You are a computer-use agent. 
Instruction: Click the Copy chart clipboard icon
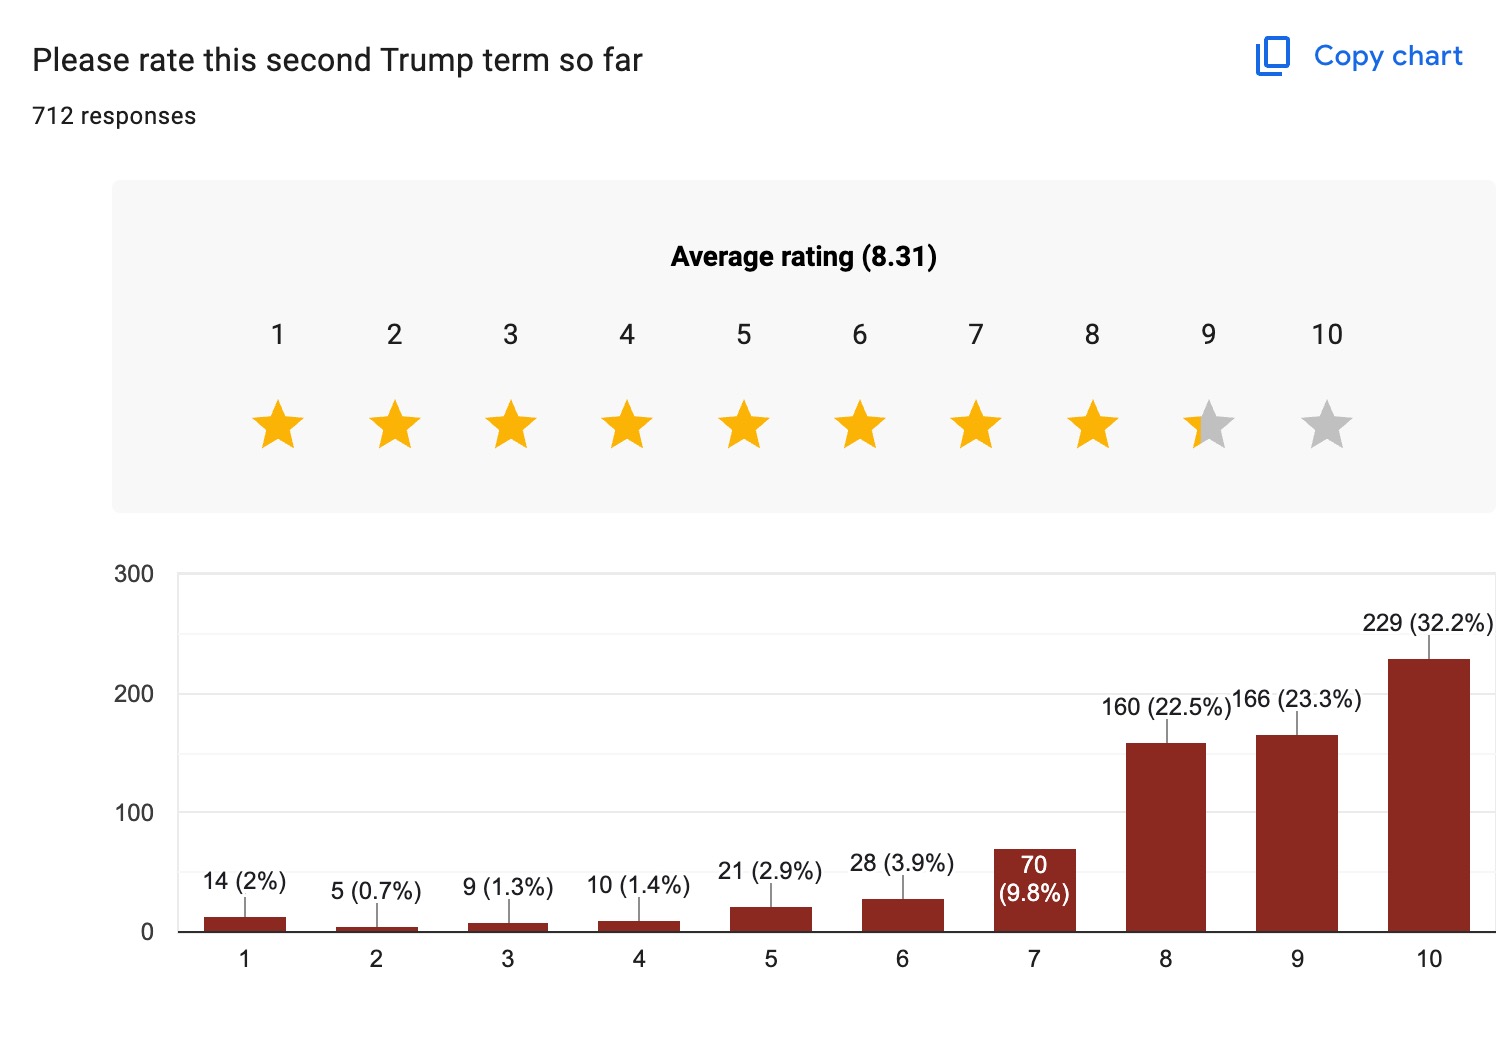1273,56
